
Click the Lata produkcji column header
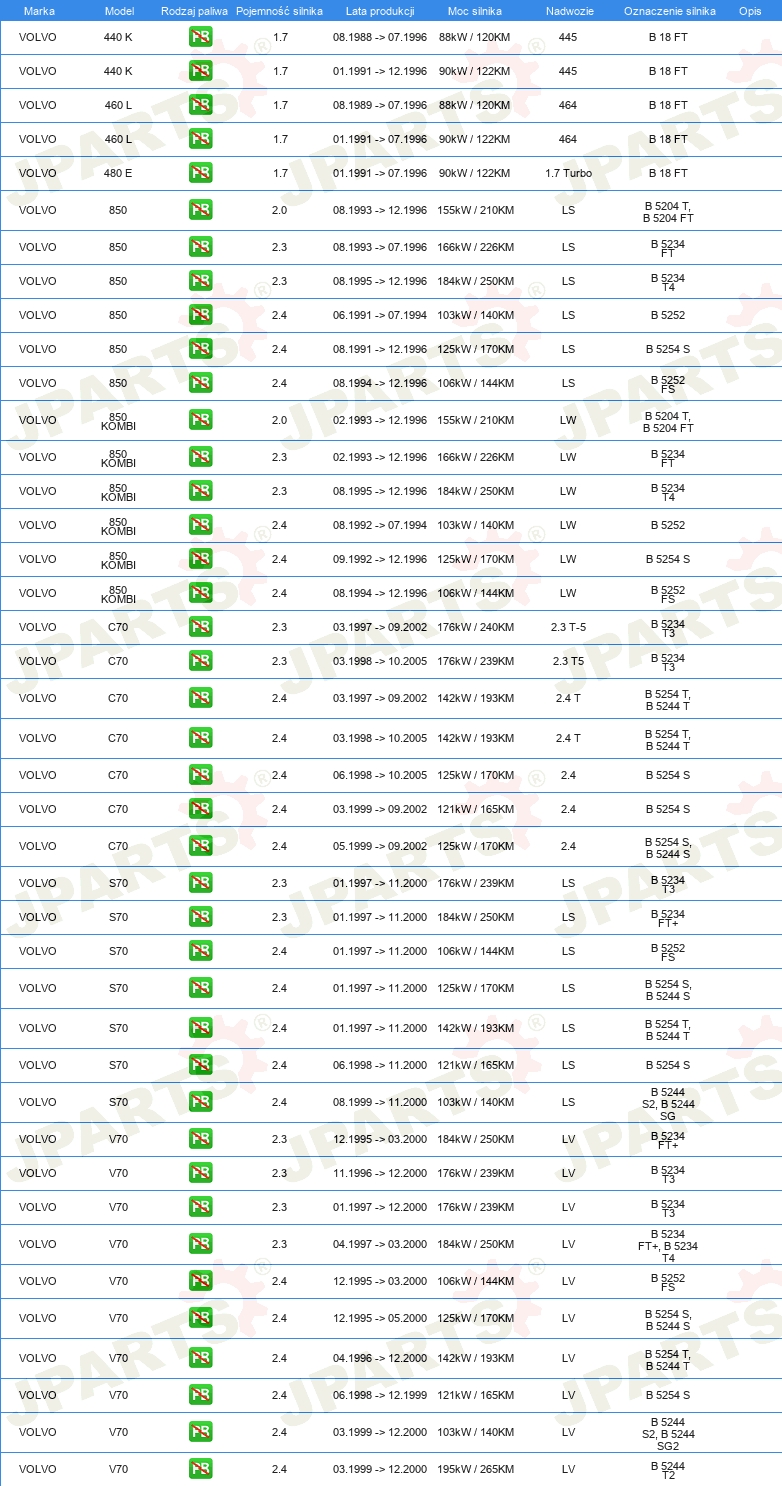point(380,10)
